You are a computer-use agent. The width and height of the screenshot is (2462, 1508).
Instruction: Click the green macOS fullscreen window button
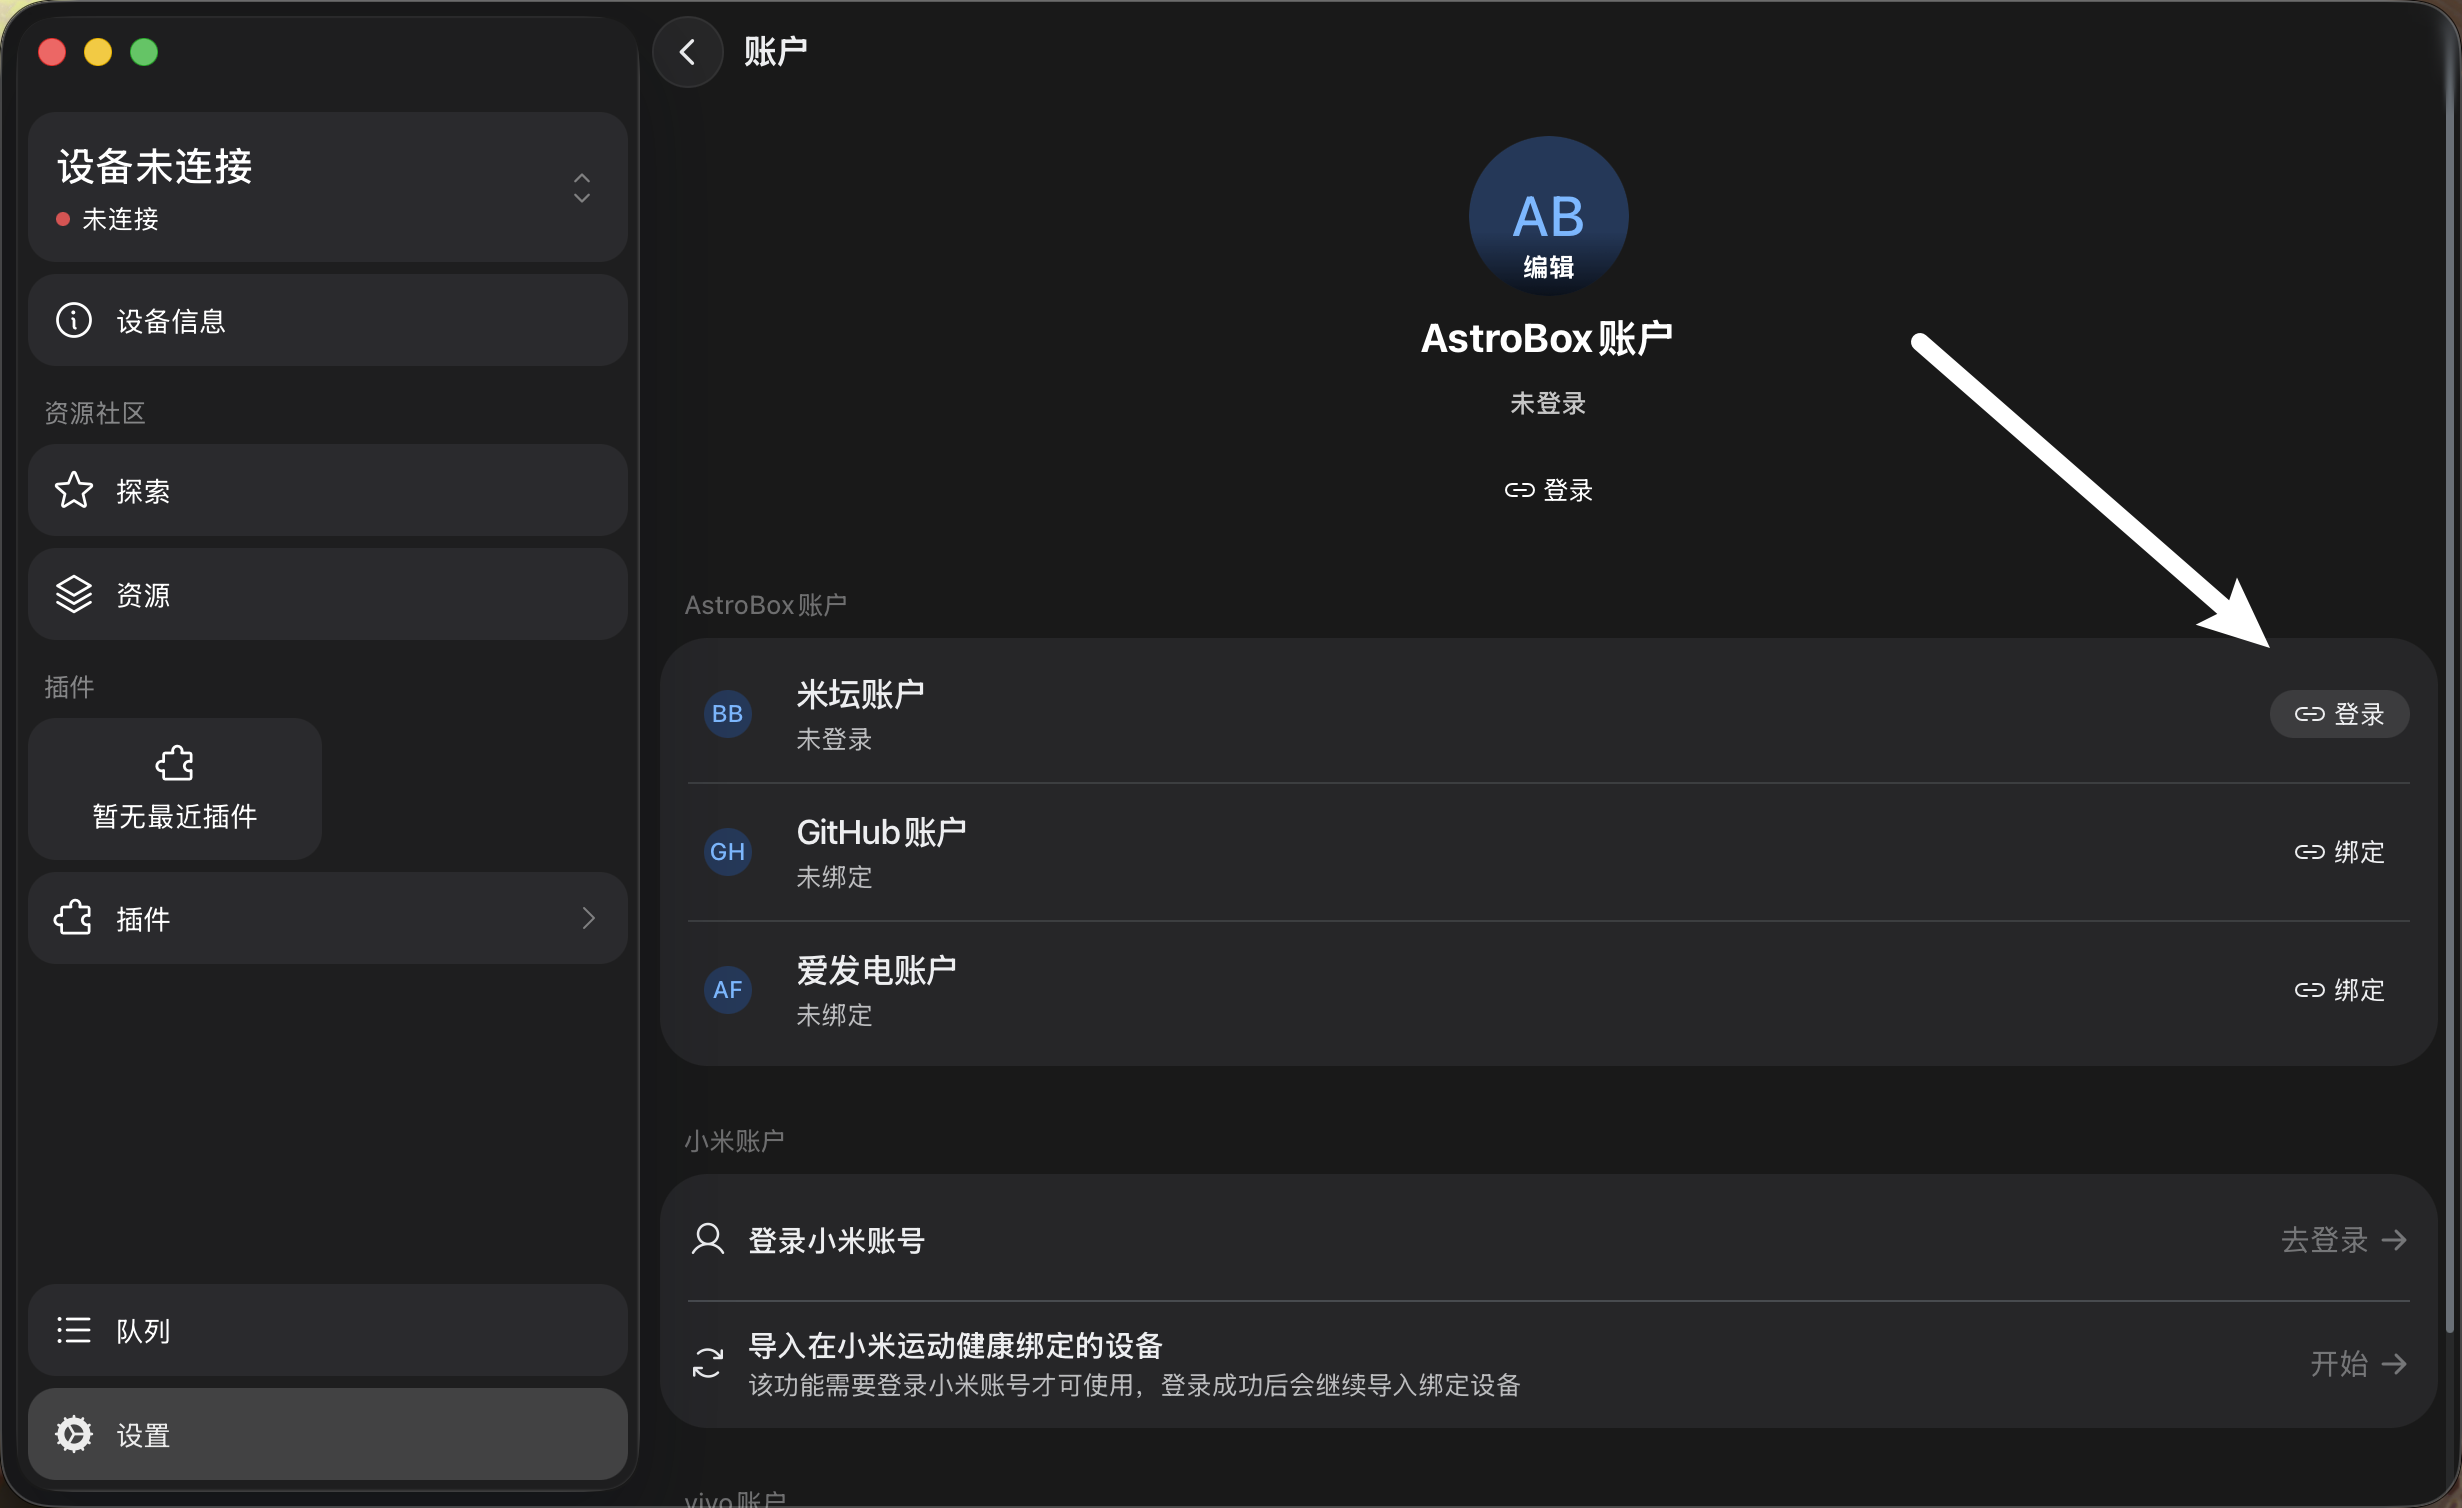click(x=144, y=52)
